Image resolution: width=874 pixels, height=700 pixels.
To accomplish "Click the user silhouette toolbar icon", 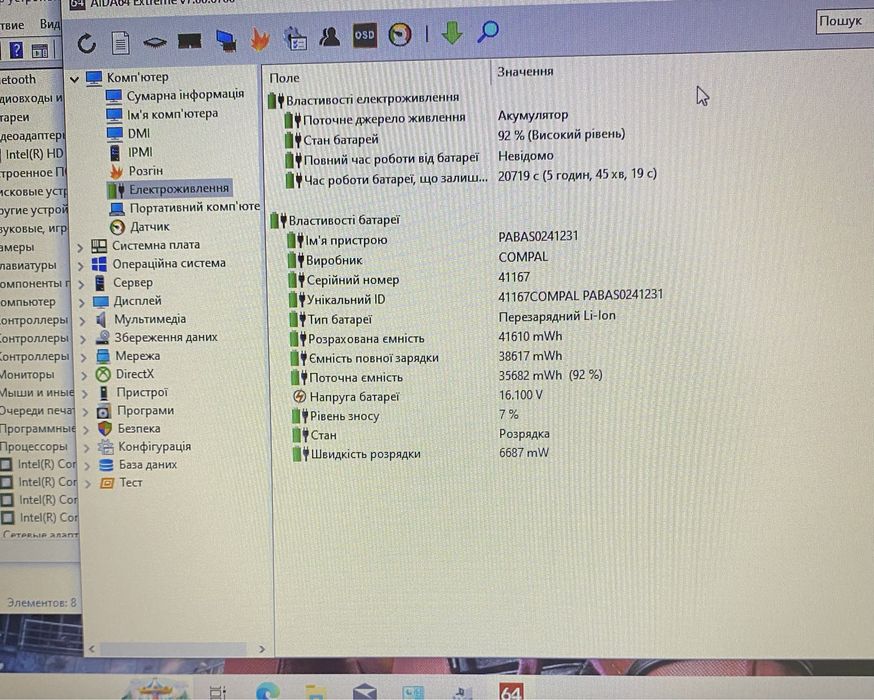I will coord(329,37).
